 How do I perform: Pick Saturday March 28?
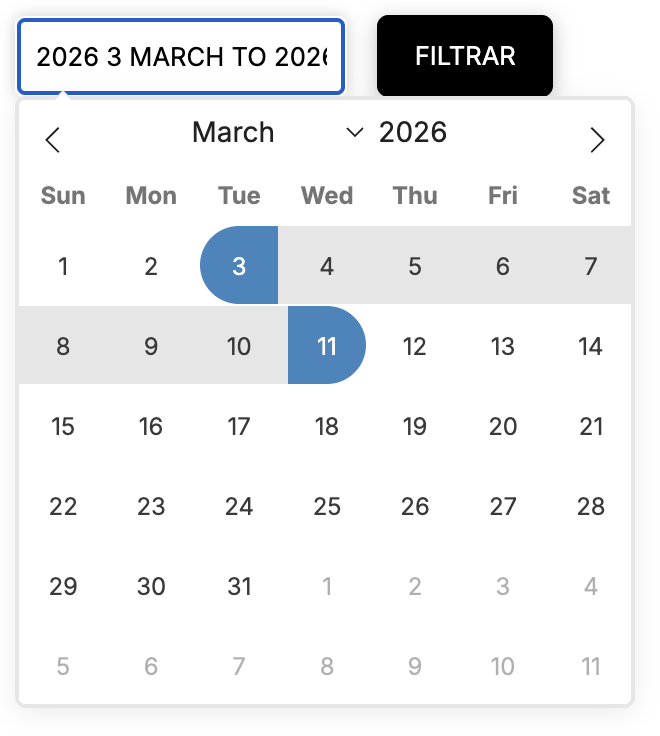(591, 506)
